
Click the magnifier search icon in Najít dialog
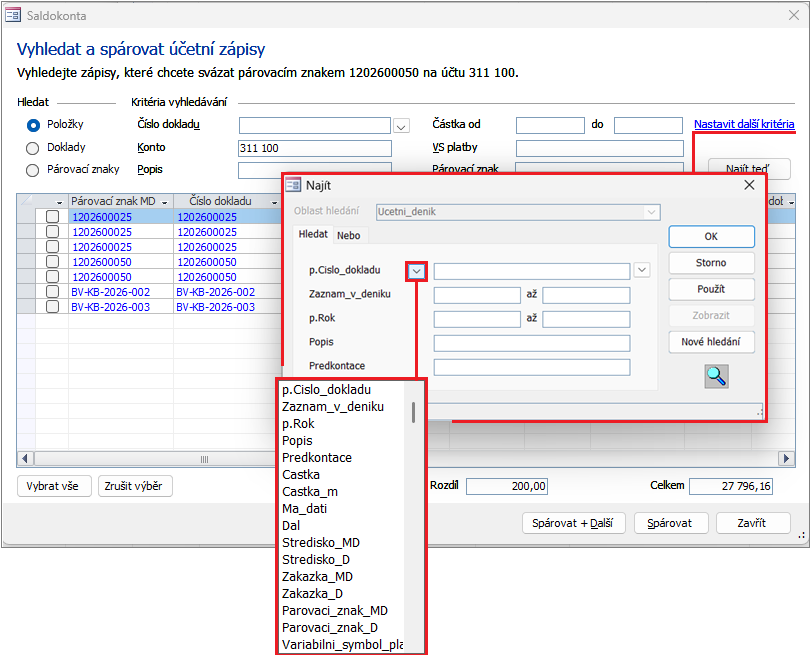point(716,376)
